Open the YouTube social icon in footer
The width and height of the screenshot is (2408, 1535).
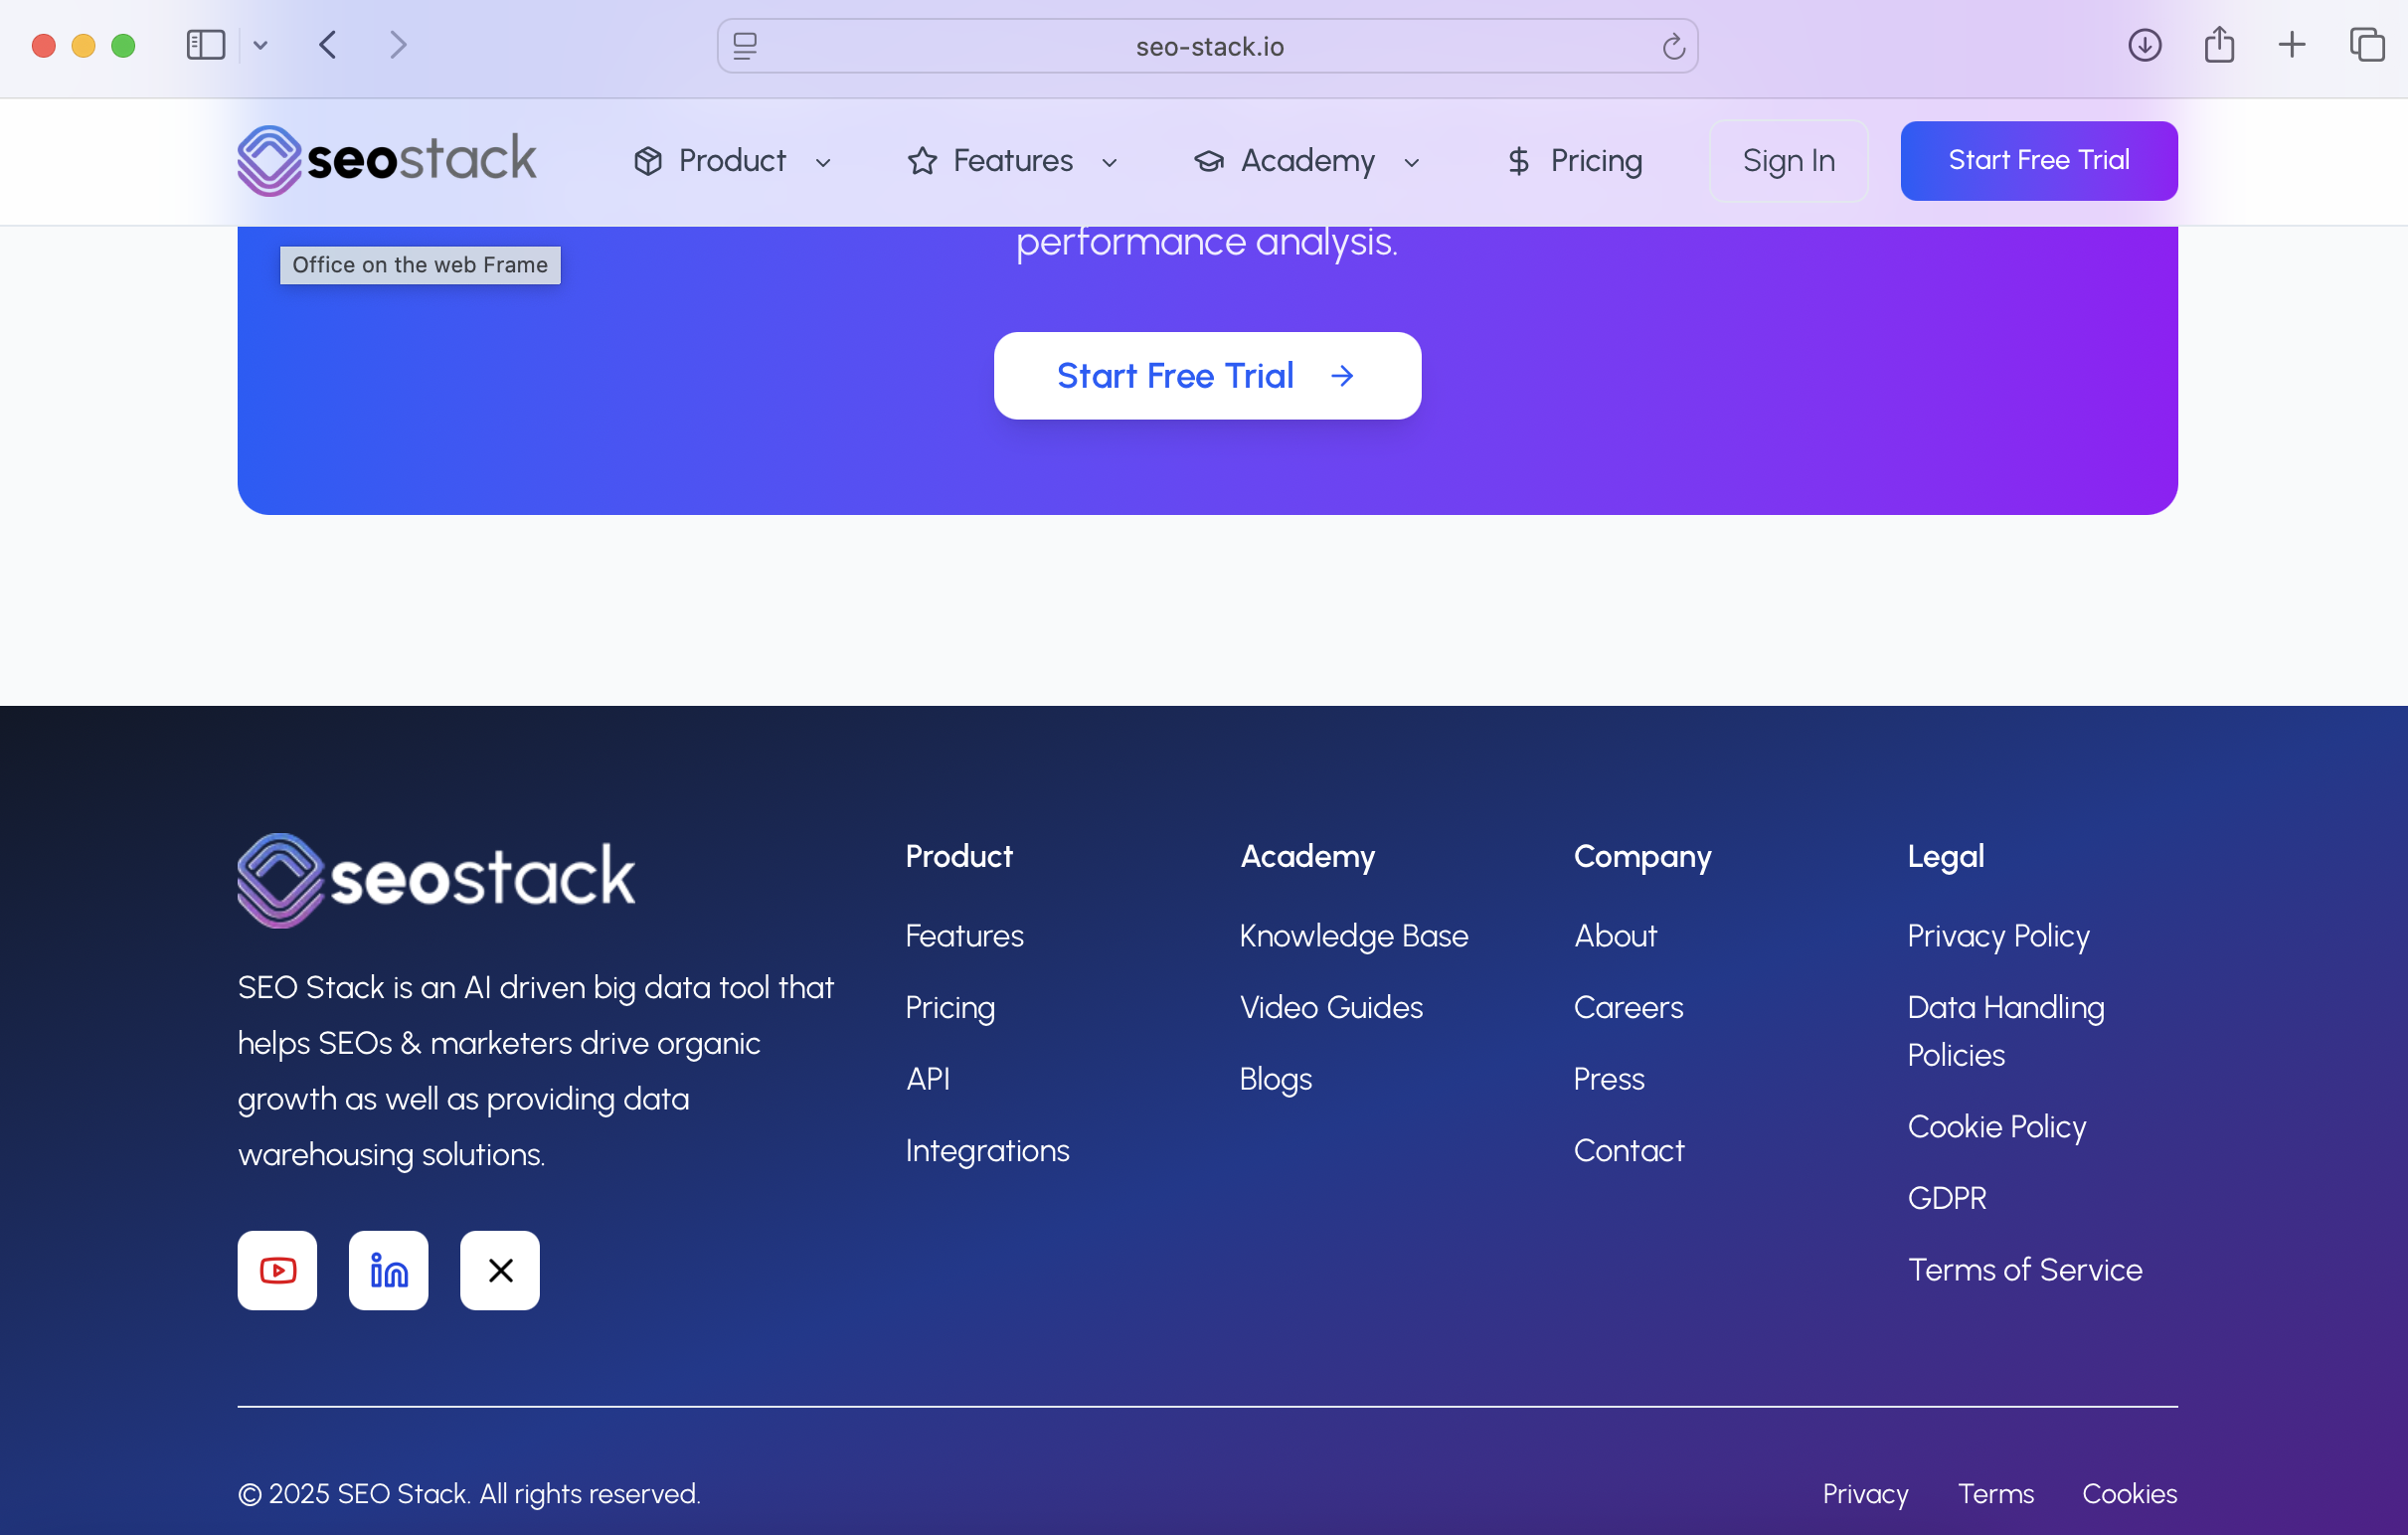(x=277, y=1270)
